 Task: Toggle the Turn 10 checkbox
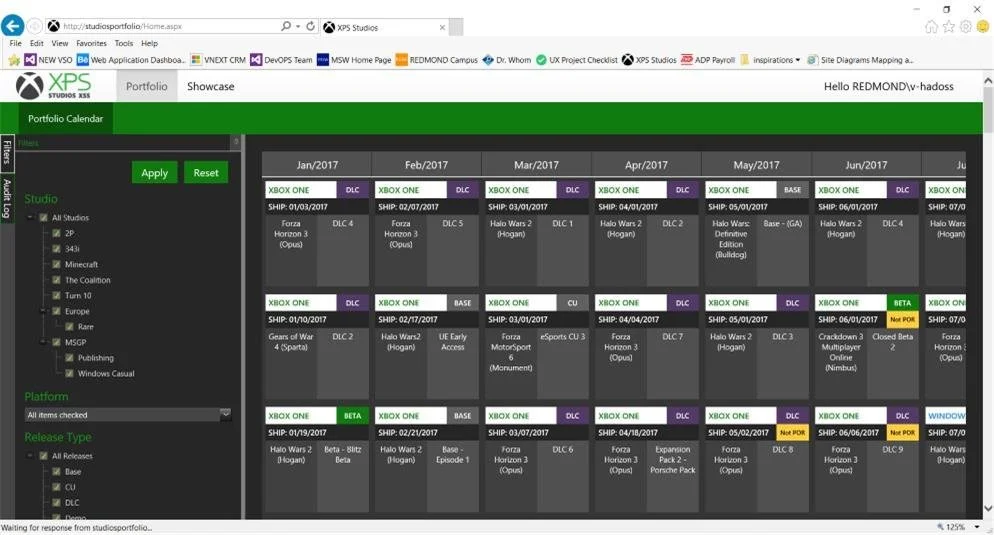[56, 295]
